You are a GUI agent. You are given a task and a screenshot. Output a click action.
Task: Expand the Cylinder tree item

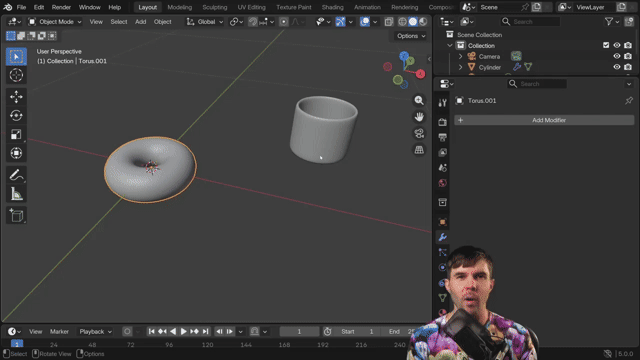(x=460, y=67)
